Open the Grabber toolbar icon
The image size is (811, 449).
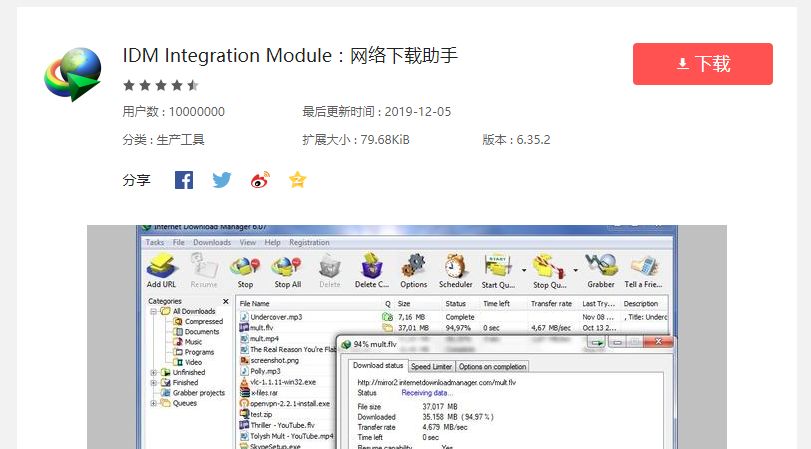click(600, 271)
